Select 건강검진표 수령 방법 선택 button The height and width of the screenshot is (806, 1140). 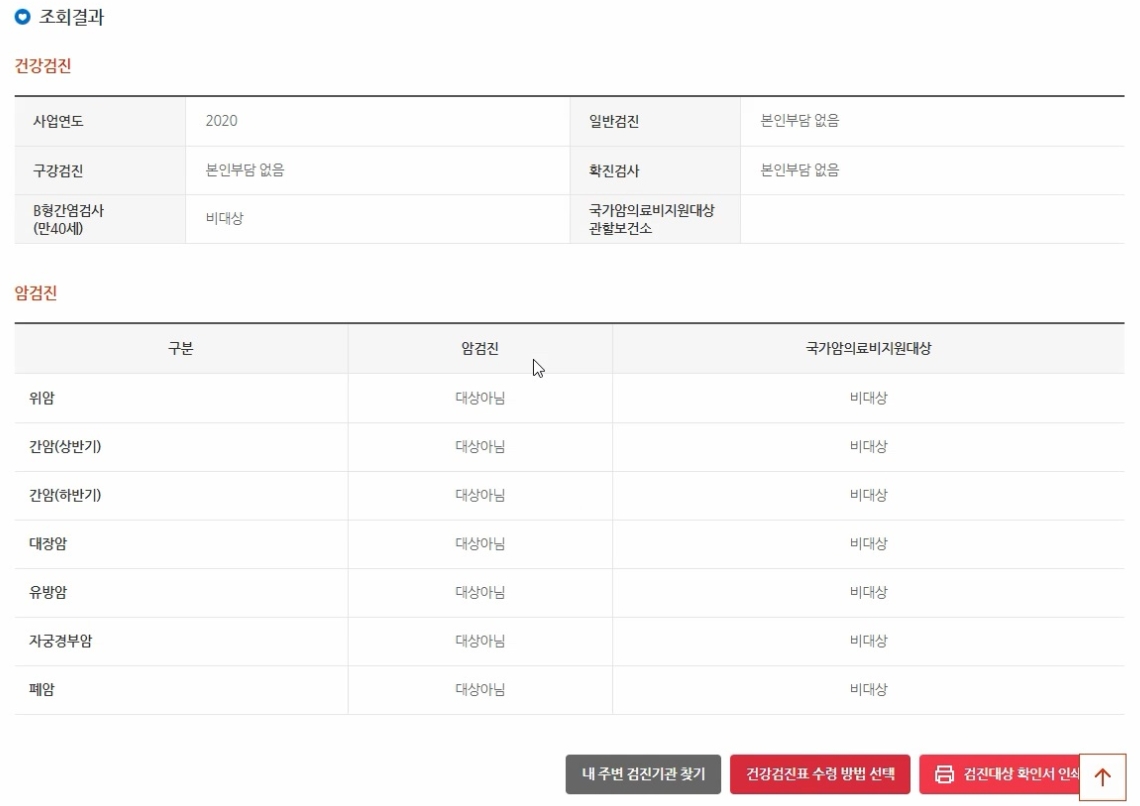(x=819, y=774)
